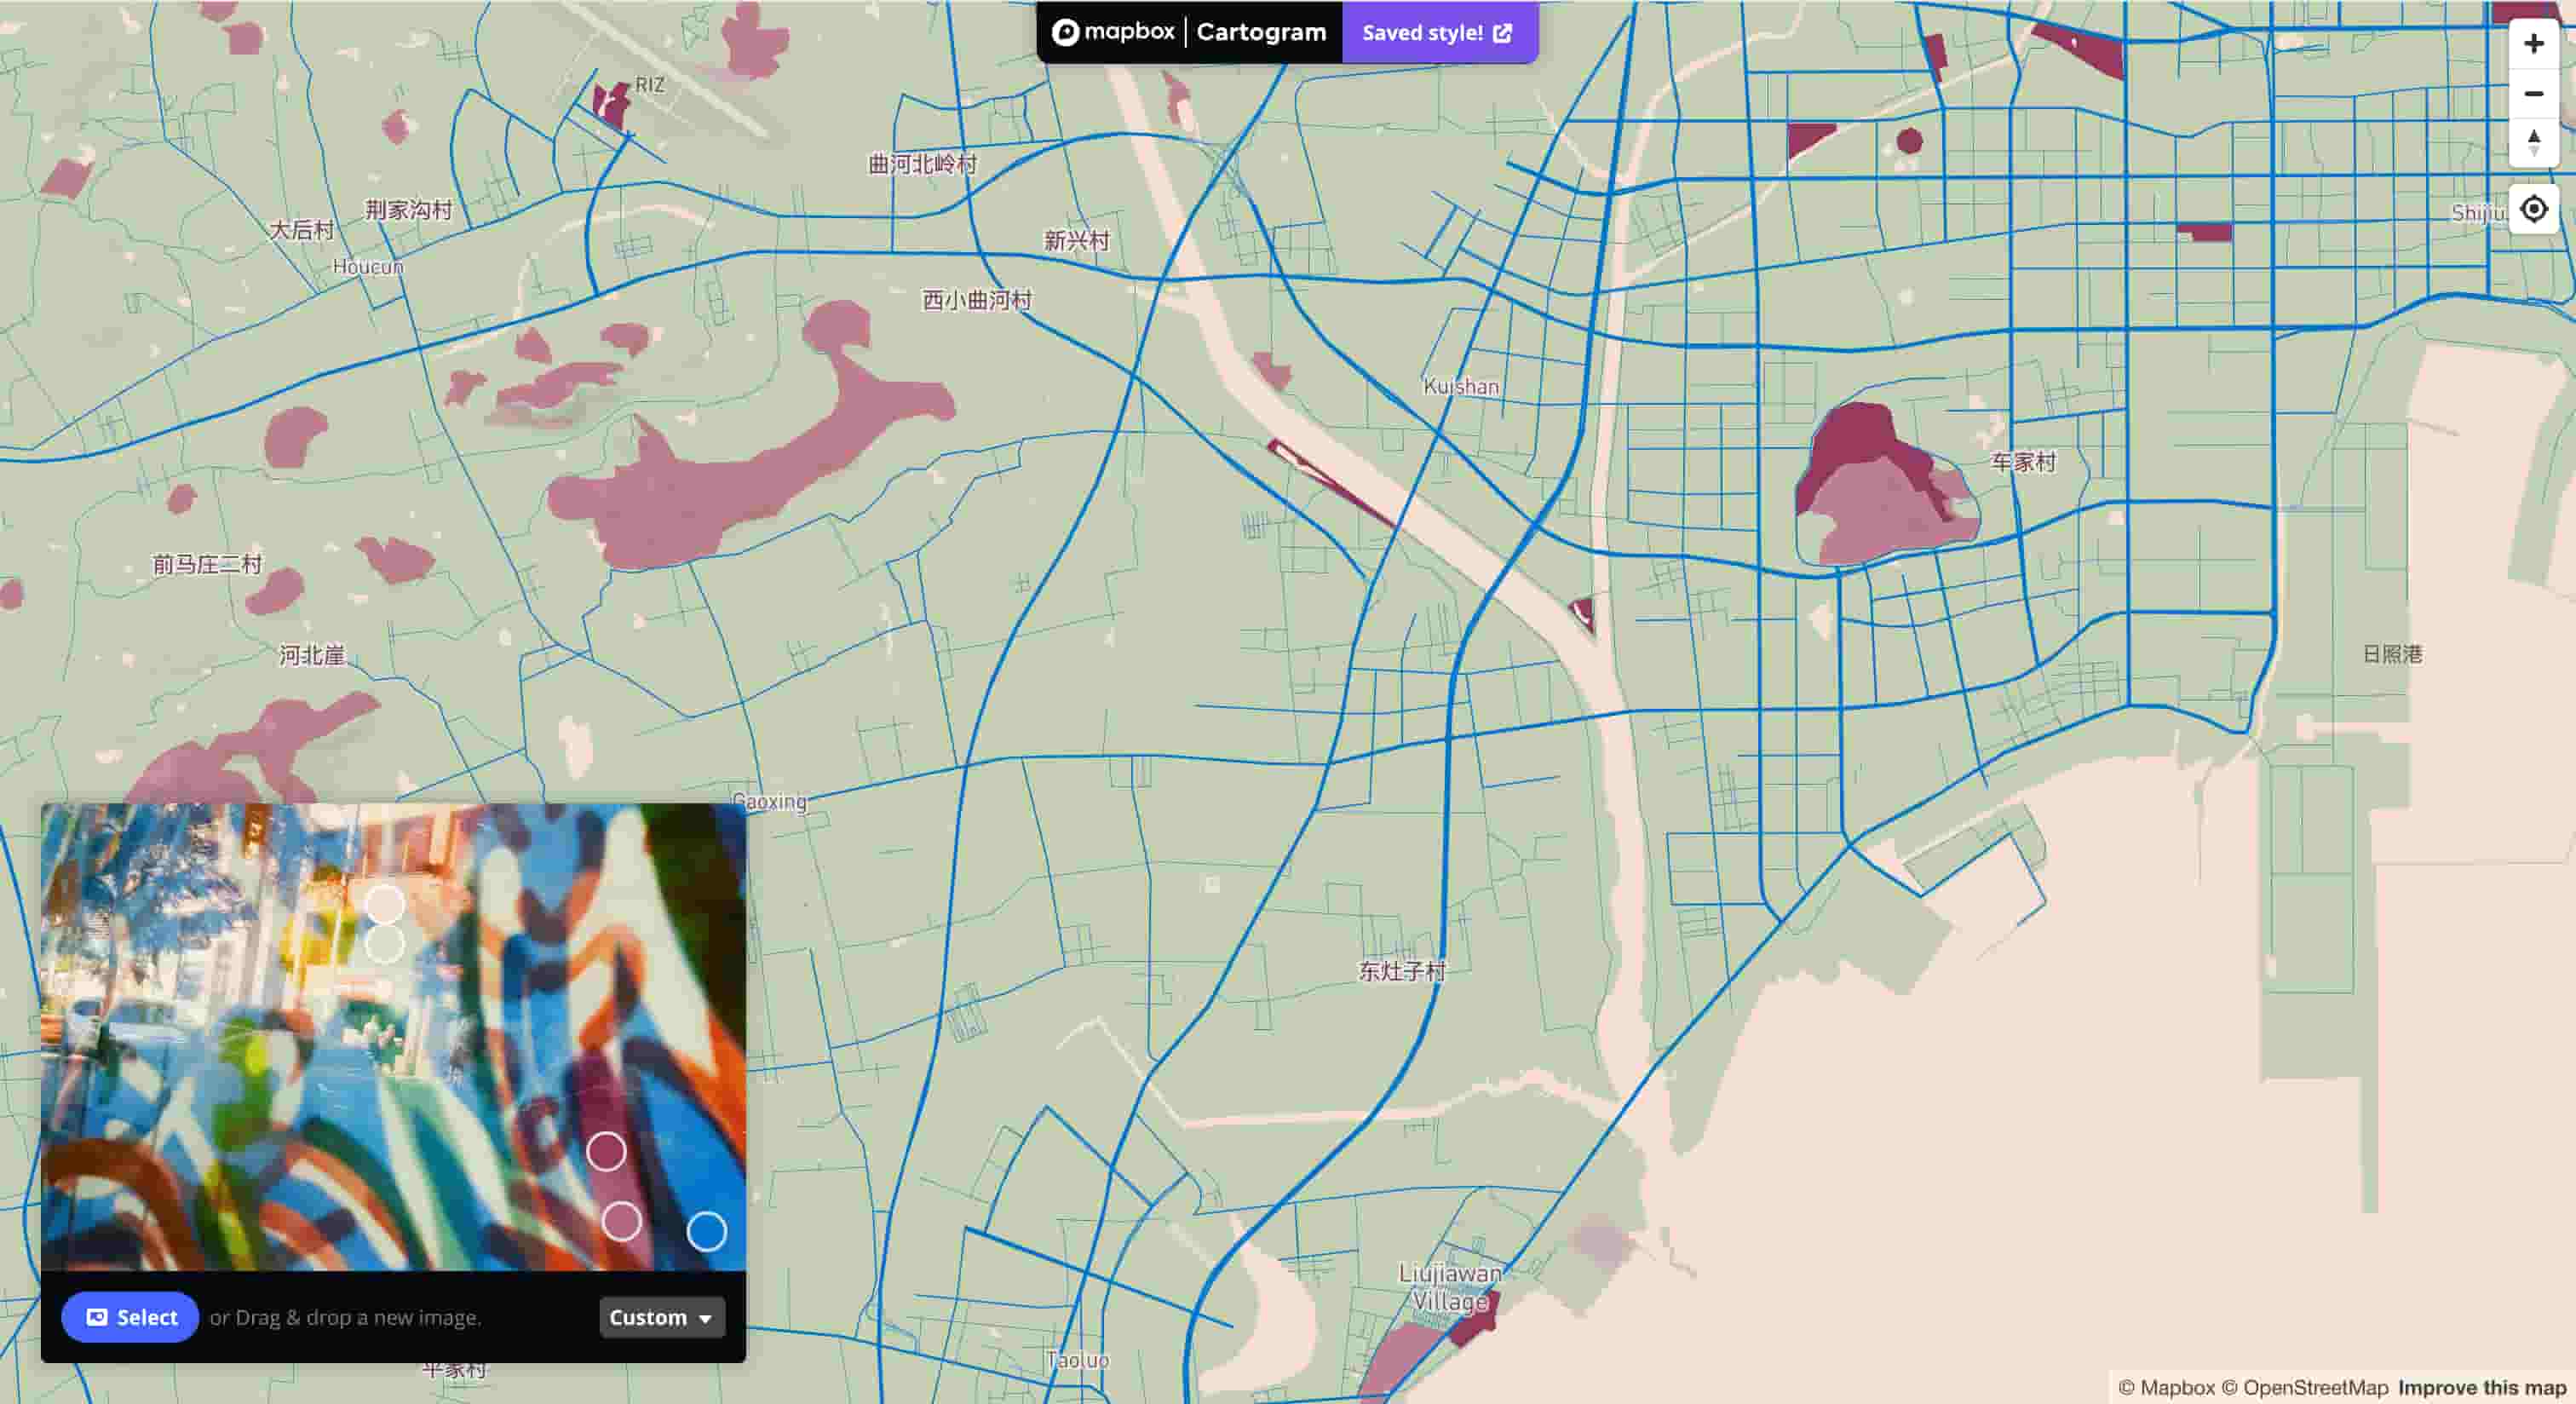Collapse the style preset menu via its arrow
The width and height of the screenshot is (2576, 1404).
[x=708, y=1319]
